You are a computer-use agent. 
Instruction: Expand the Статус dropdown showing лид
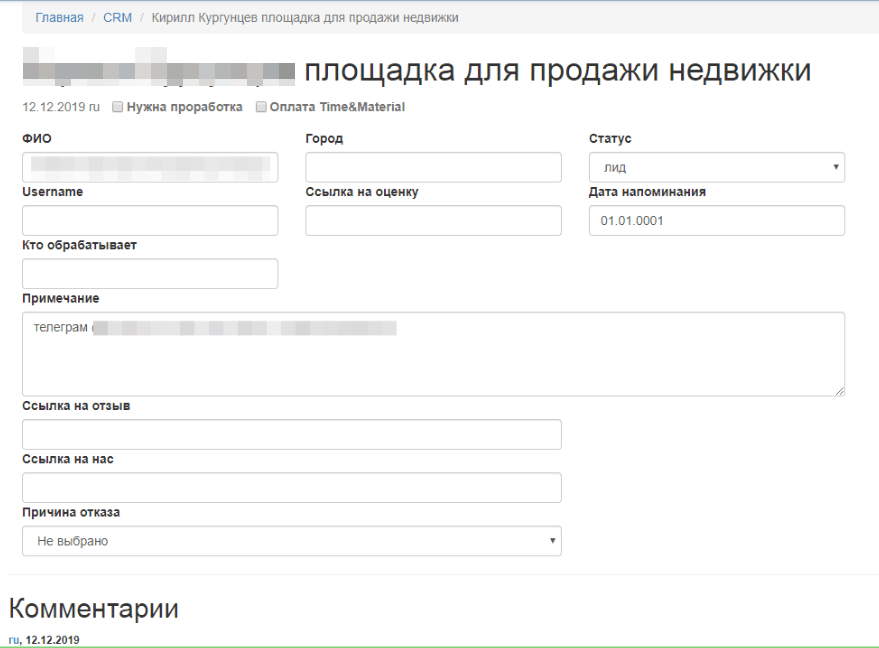[716, 167]
